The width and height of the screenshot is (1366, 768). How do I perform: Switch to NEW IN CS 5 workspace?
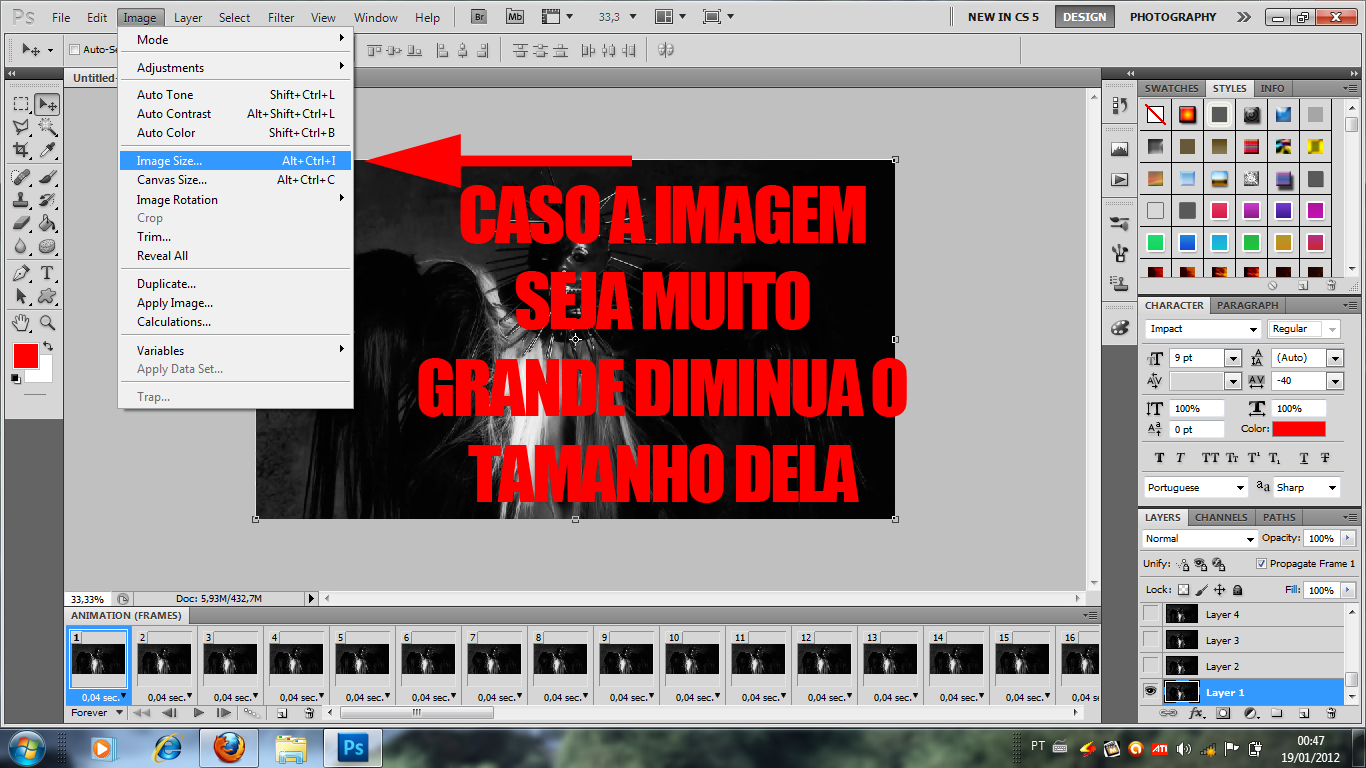1003,17
